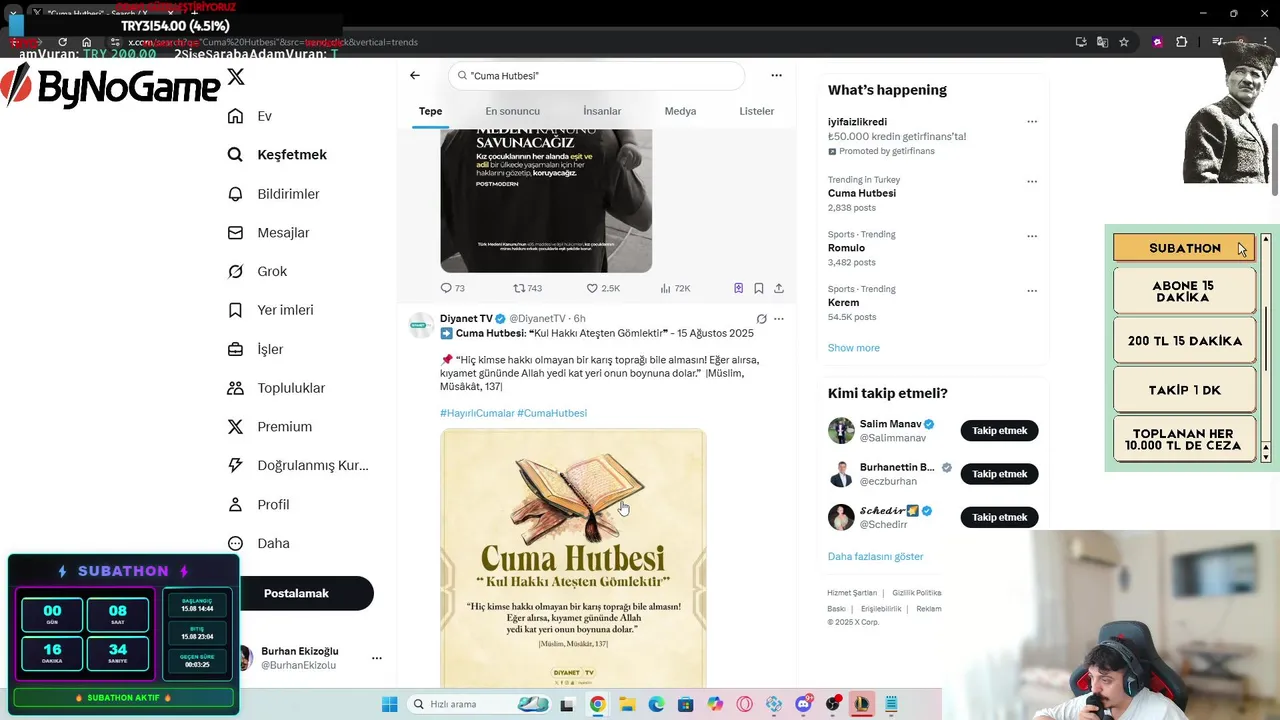Open Daha more menu in sidebar

click(x=258, y=543)
